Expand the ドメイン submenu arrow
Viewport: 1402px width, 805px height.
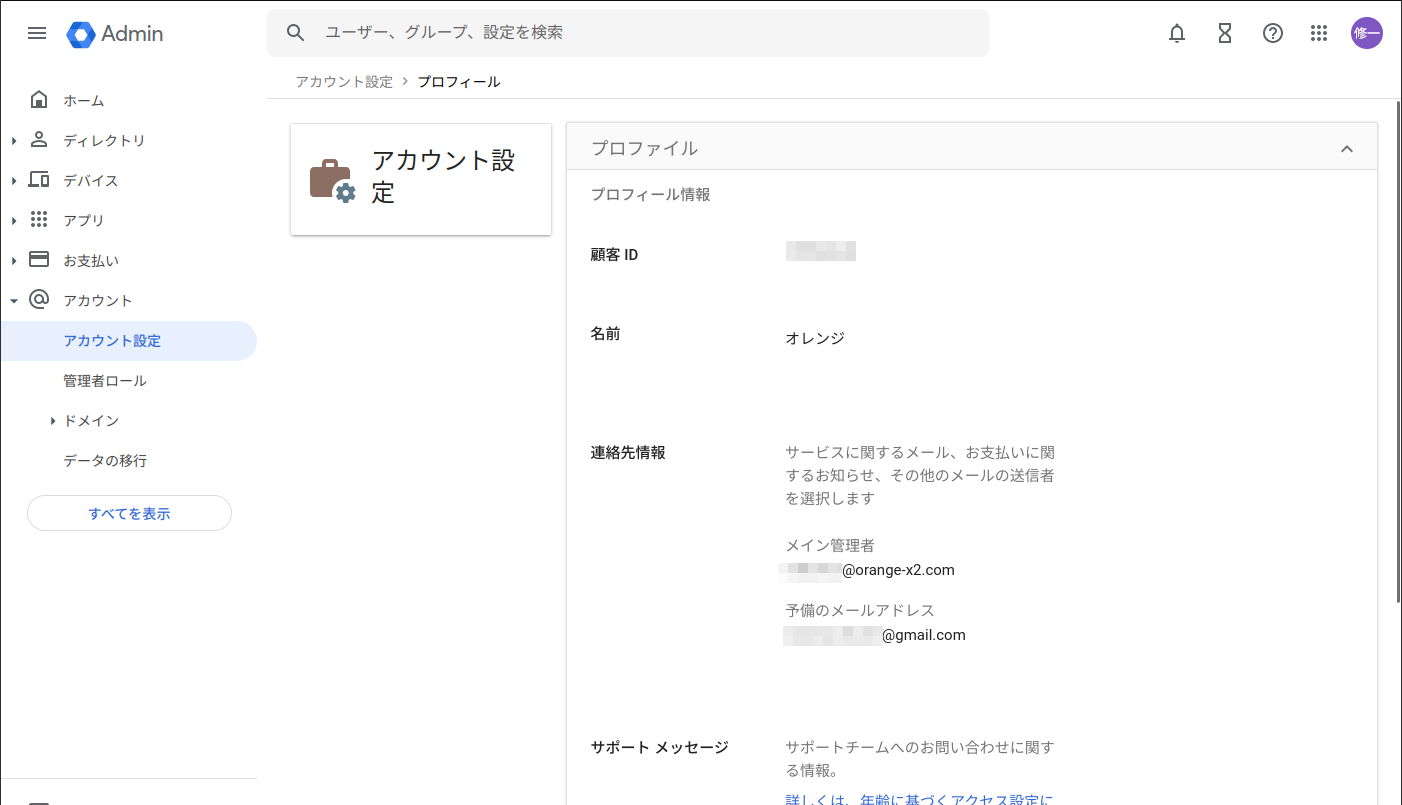coord(52,421)
